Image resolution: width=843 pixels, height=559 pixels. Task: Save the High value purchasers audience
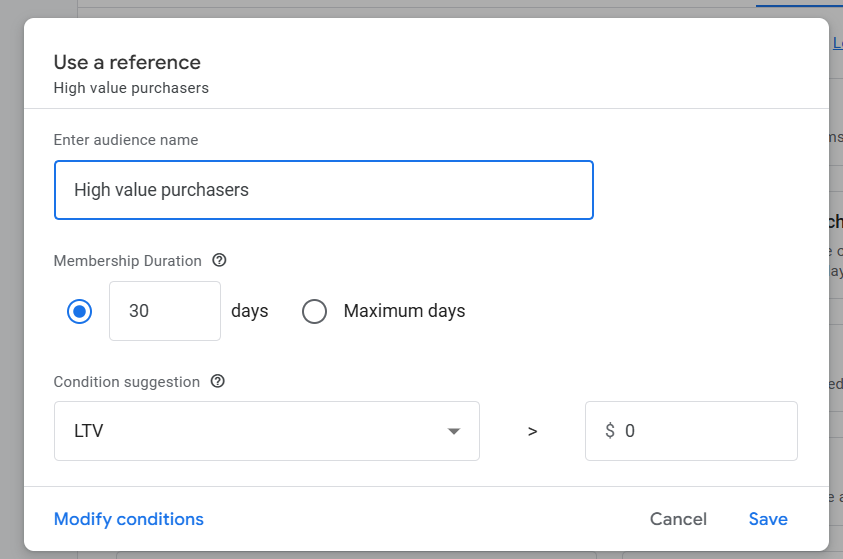[x=768, y=519]
